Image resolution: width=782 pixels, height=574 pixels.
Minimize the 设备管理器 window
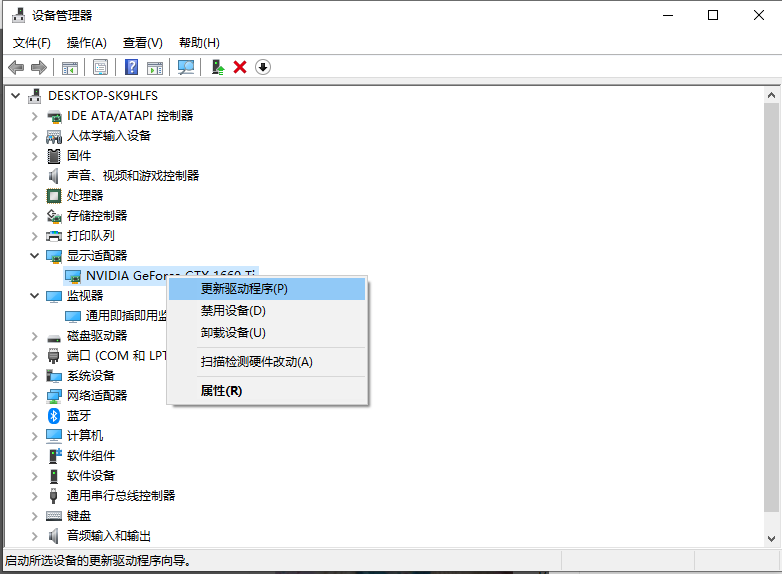tap(668, 15)
